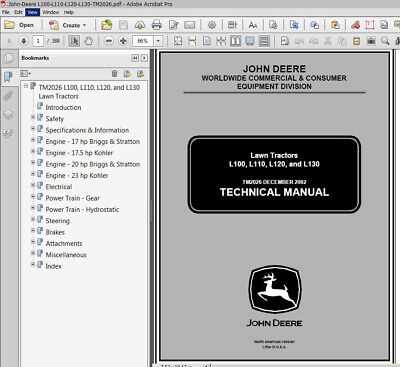Viewport: 400px width, 367px height.
Task: Open the Create PDF dropdown
Action: coord(68,25)
